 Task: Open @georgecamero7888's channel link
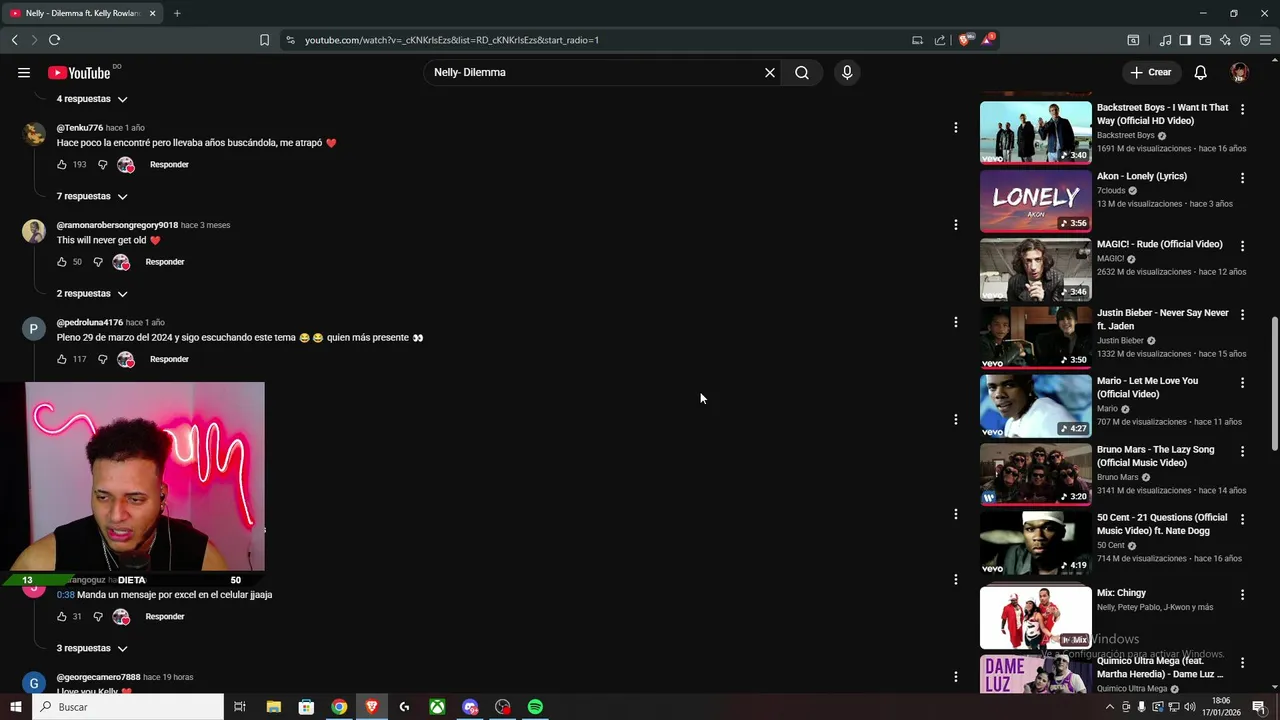(x=98, y=677)
